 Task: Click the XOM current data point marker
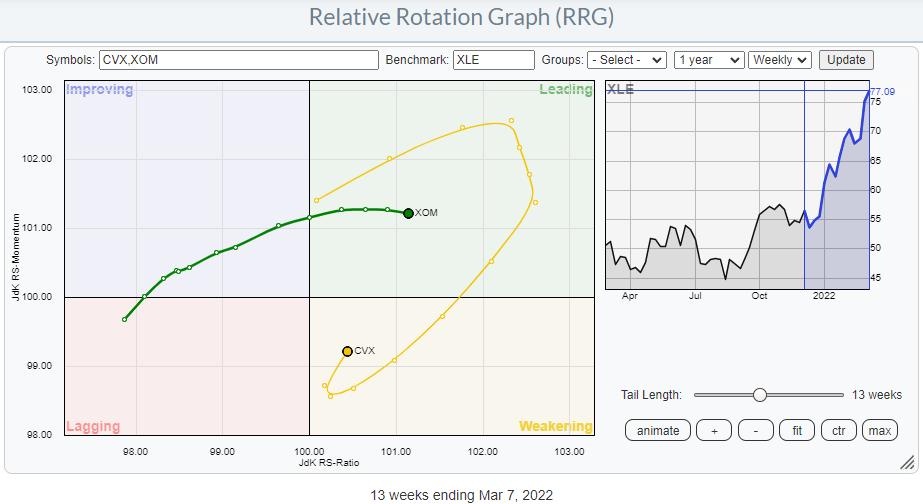408,213
